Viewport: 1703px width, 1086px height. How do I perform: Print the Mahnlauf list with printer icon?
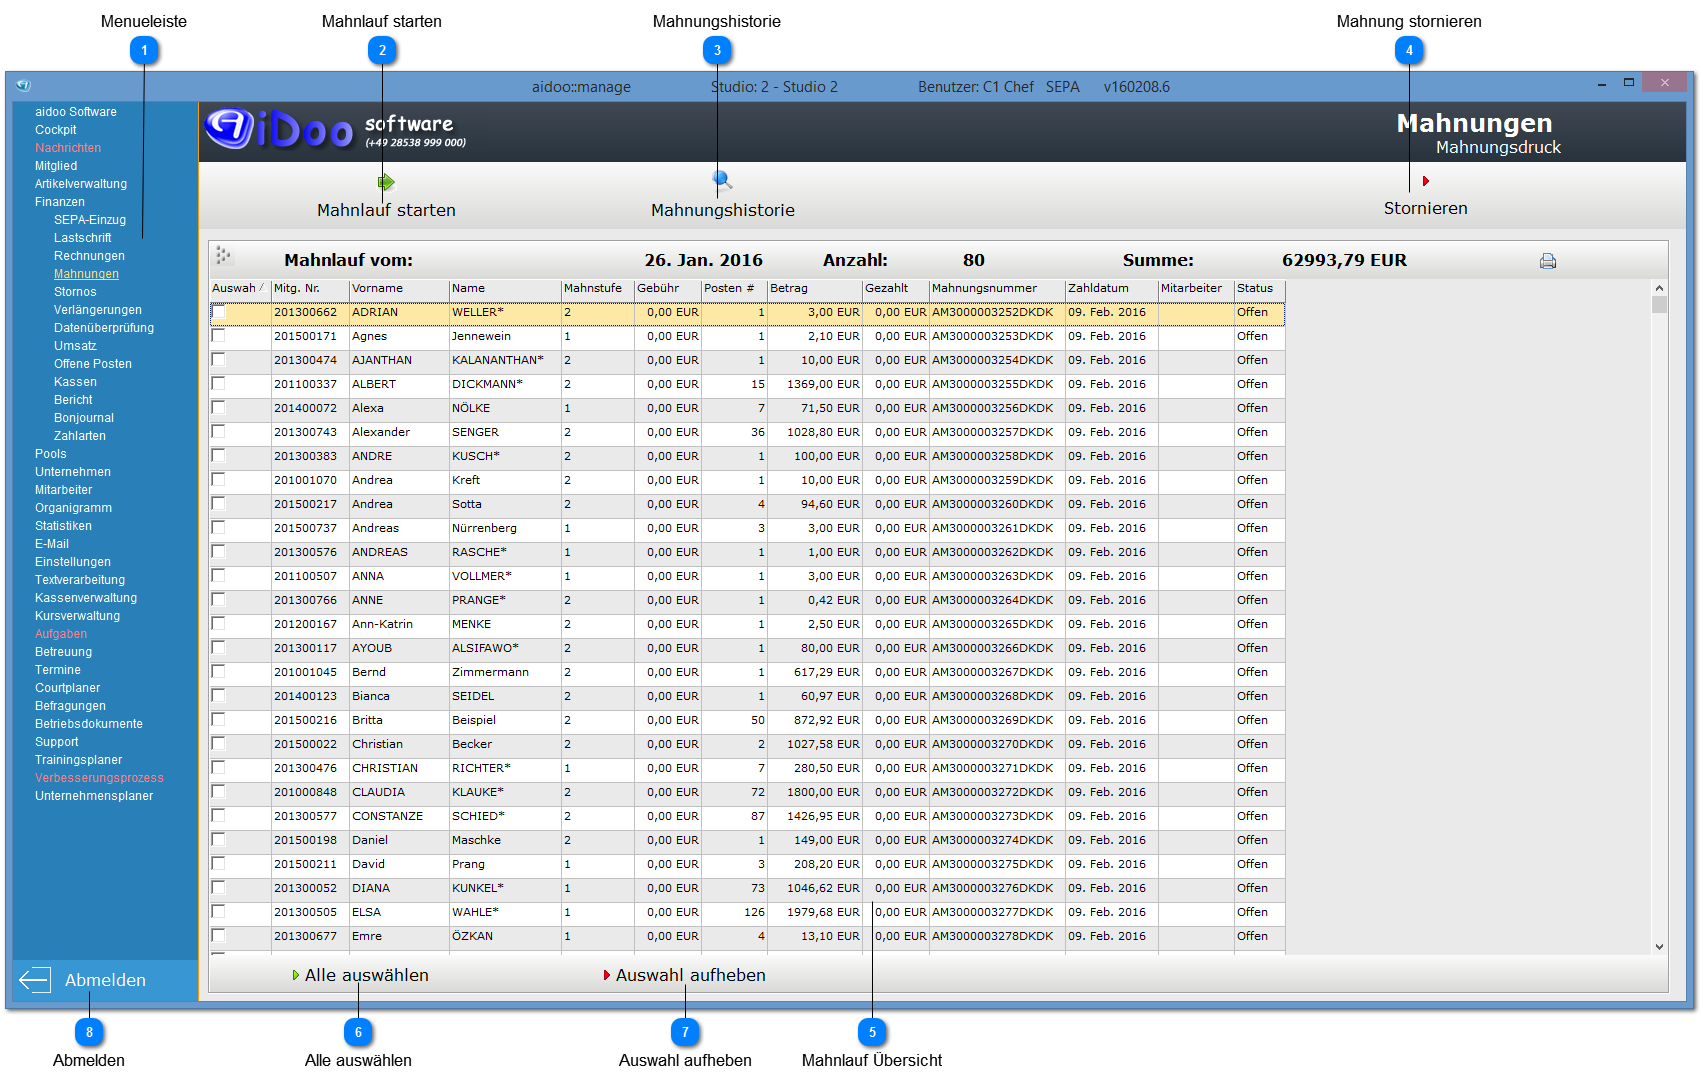pos(1548,261)
